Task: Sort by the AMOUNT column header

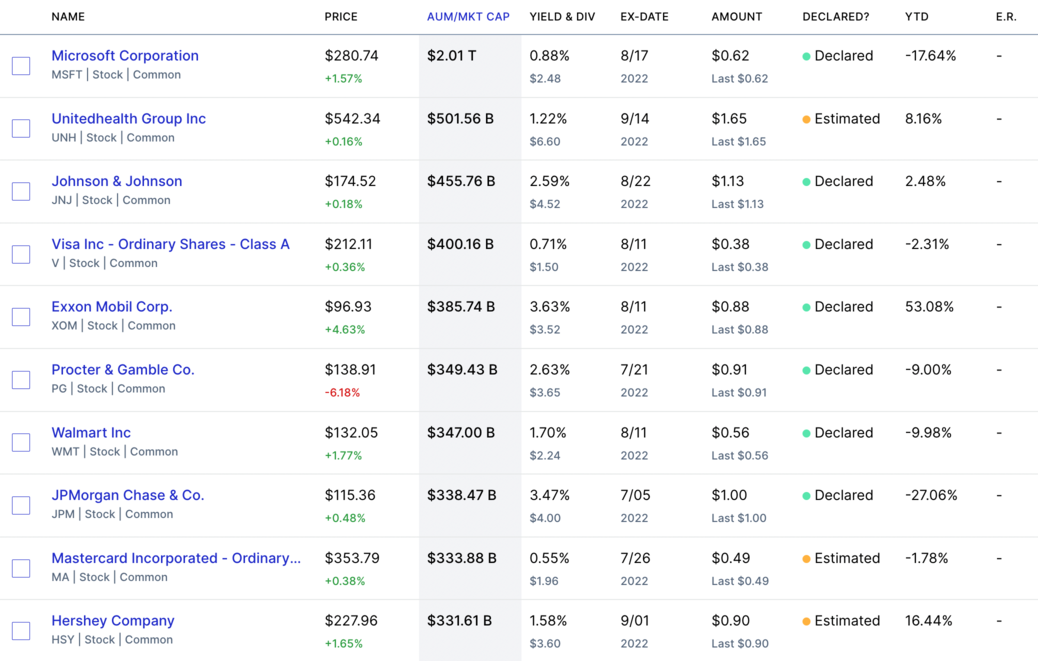Action: pos(737,17)
